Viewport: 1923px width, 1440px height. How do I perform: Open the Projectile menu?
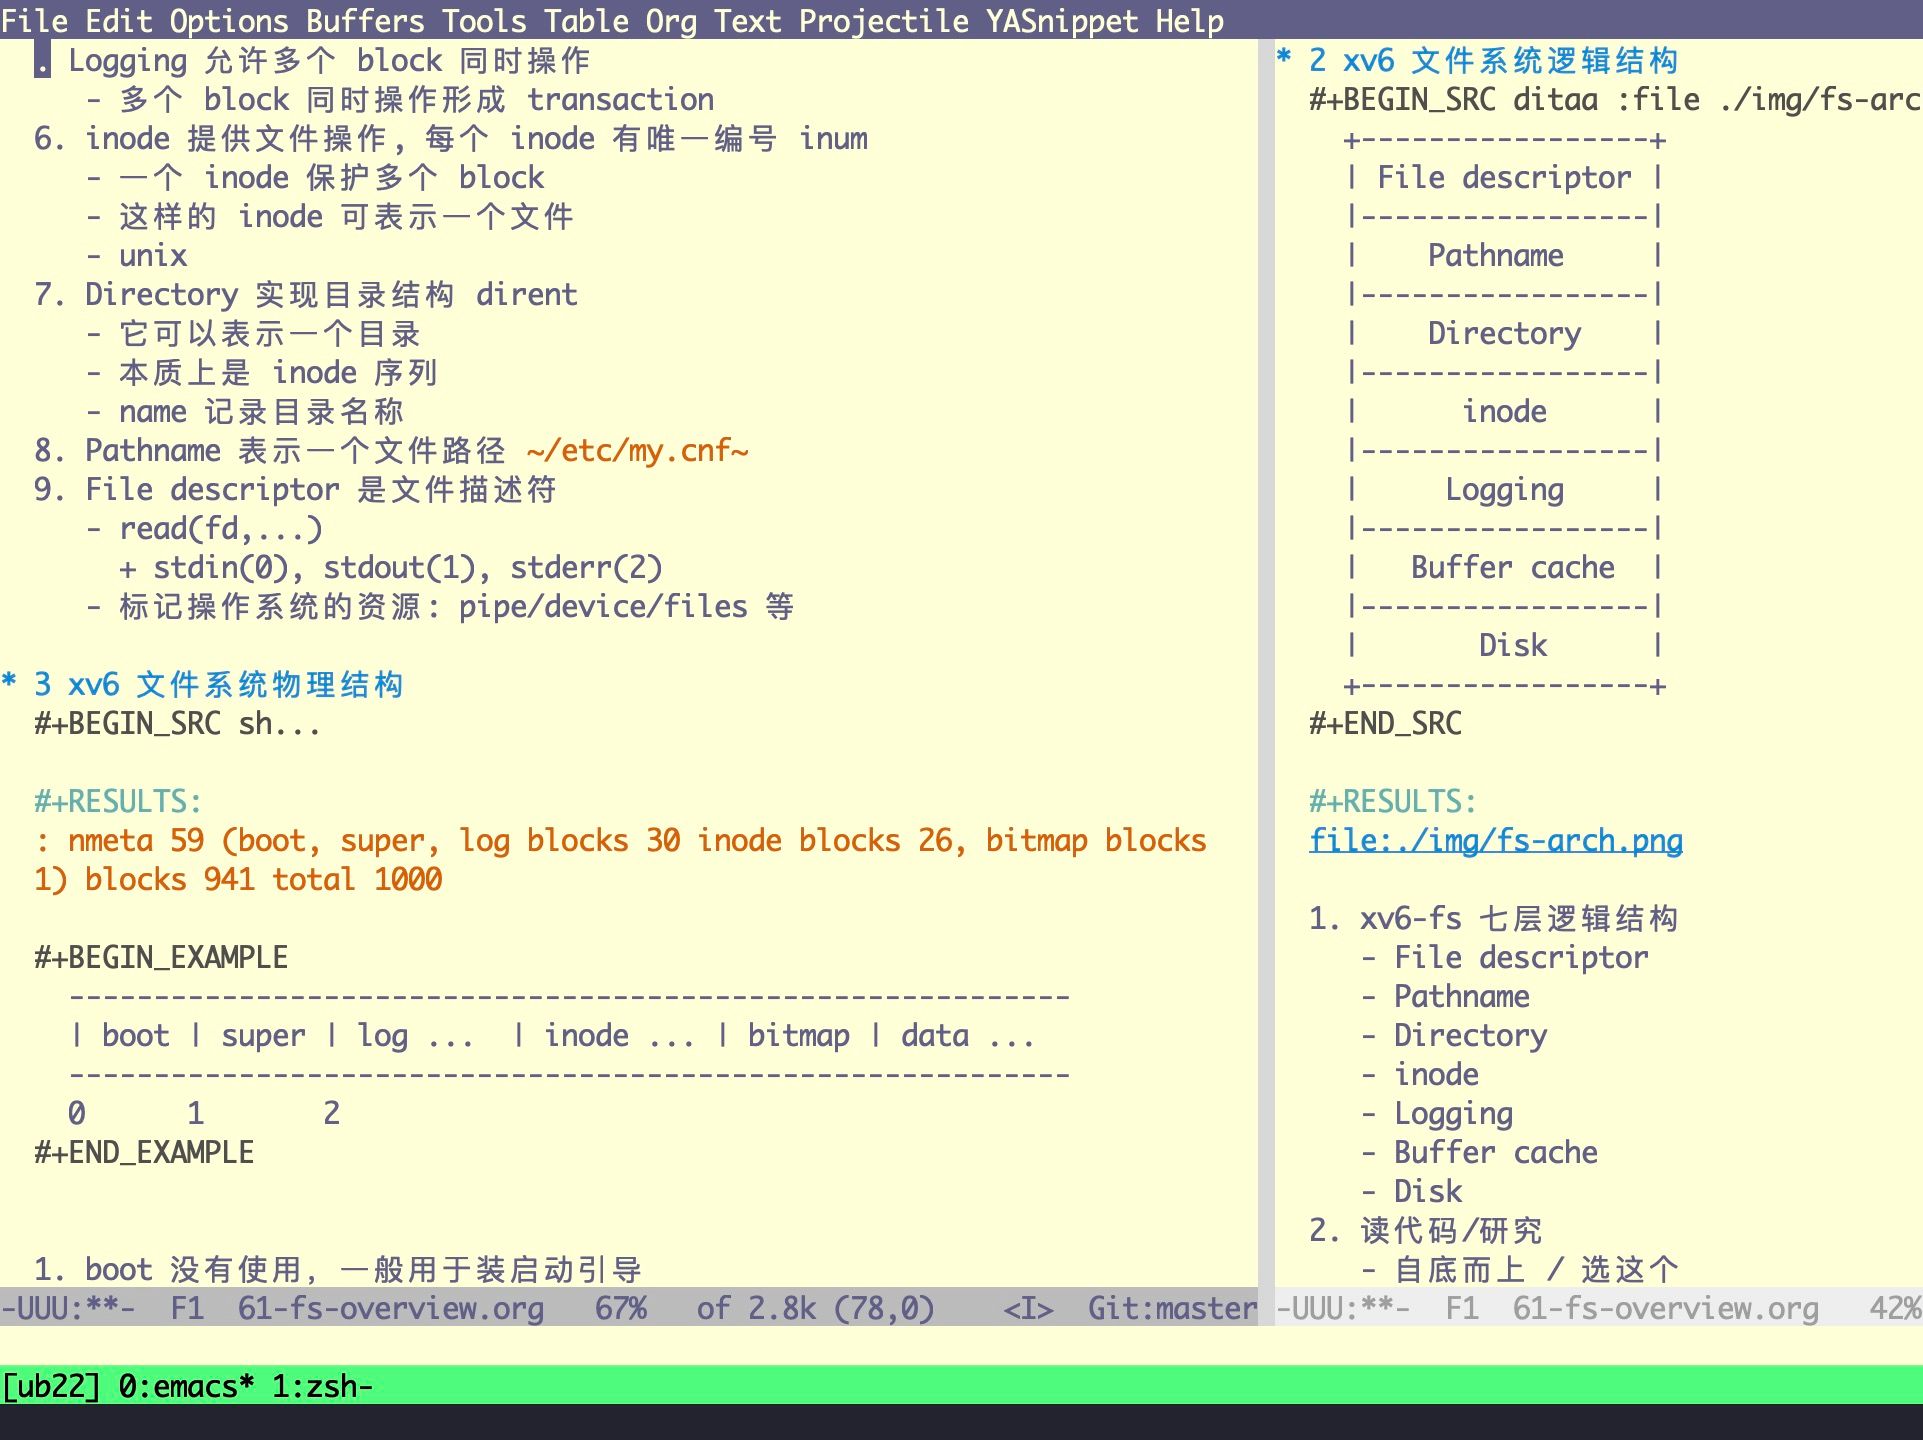click(x=883, y=20)
